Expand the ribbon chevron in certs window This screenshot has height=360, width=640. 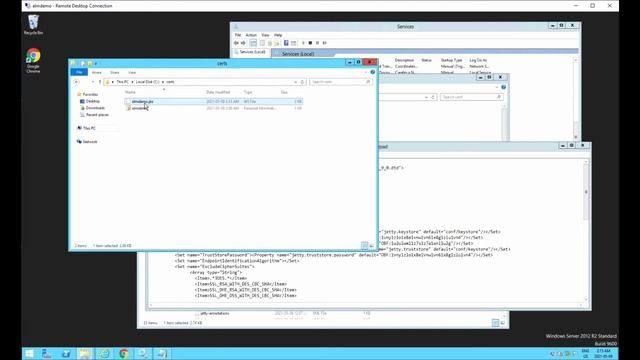click(x=366, y=72)
